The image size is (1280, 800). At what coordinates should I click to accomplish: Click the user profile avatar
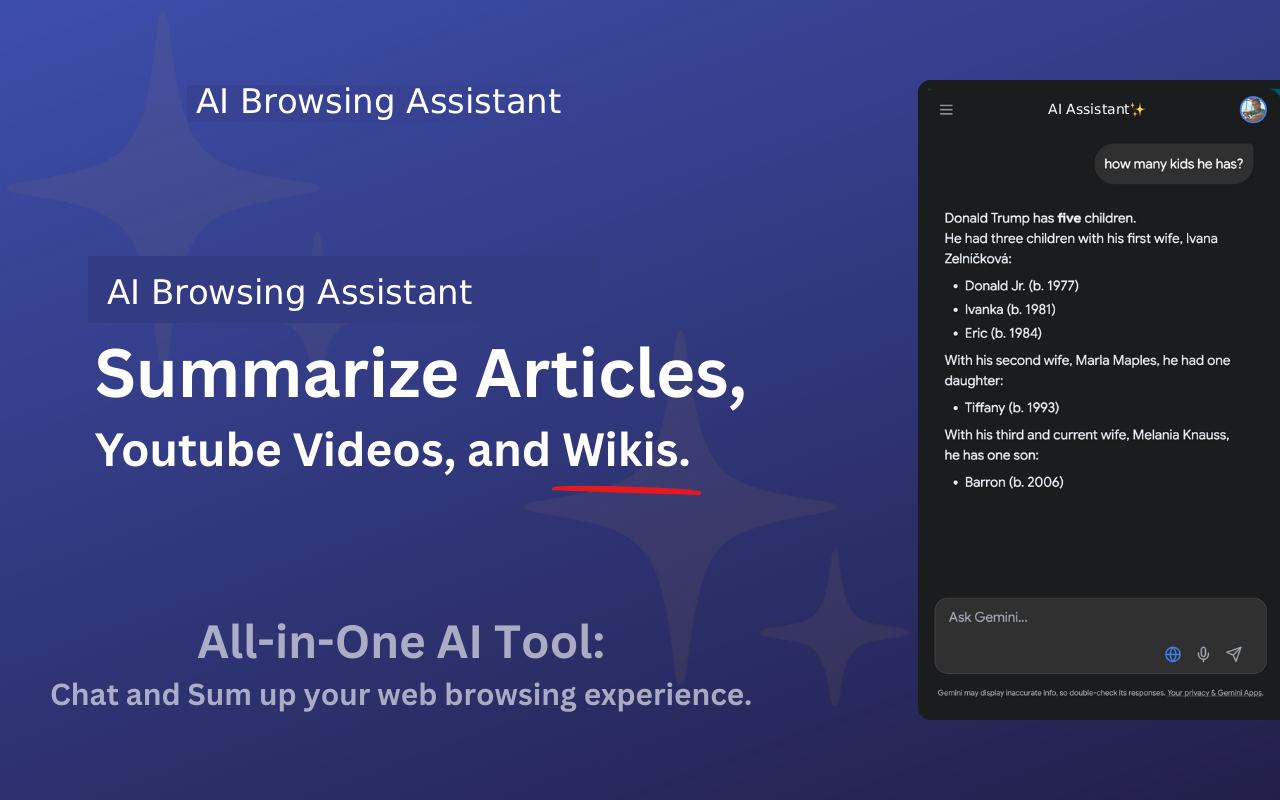click(1253, 110)
